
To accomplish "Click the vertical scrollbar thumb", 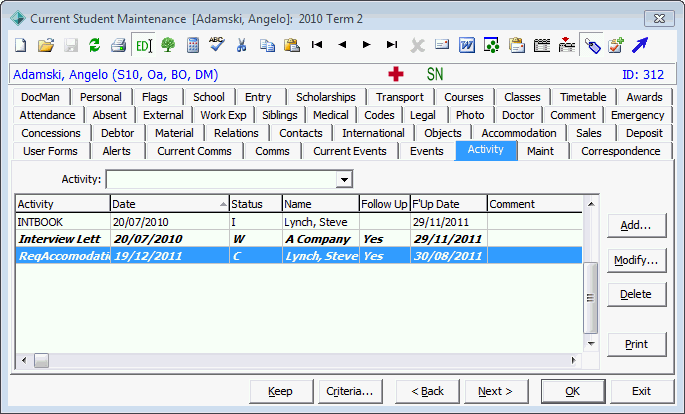I will coord(591,298).
